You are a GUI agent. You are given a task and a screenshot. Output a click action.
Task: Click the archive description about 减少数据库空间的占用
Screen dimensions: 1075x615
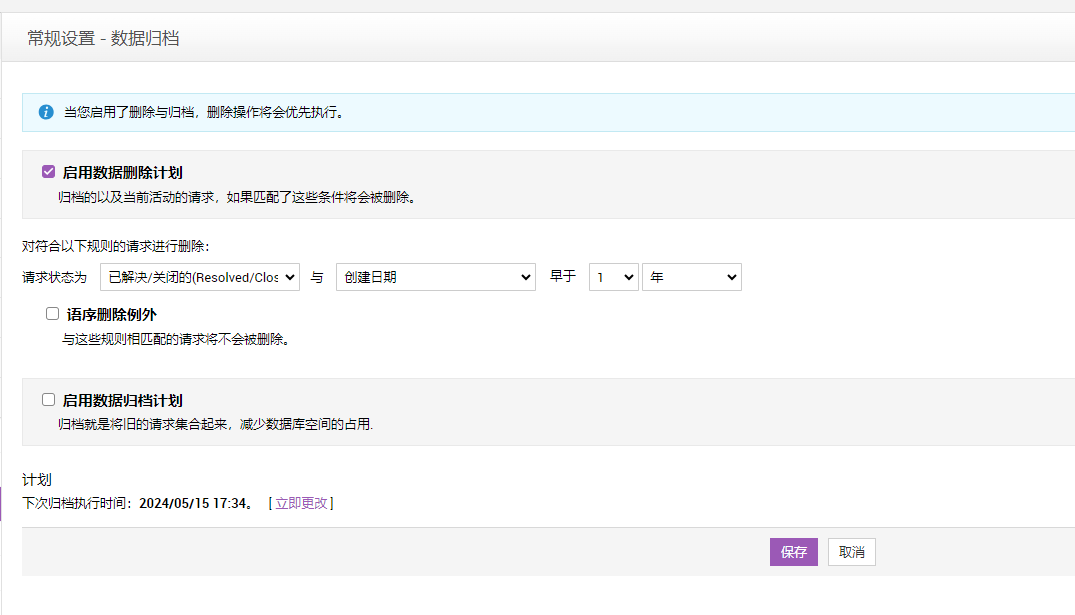coord(216,424)
